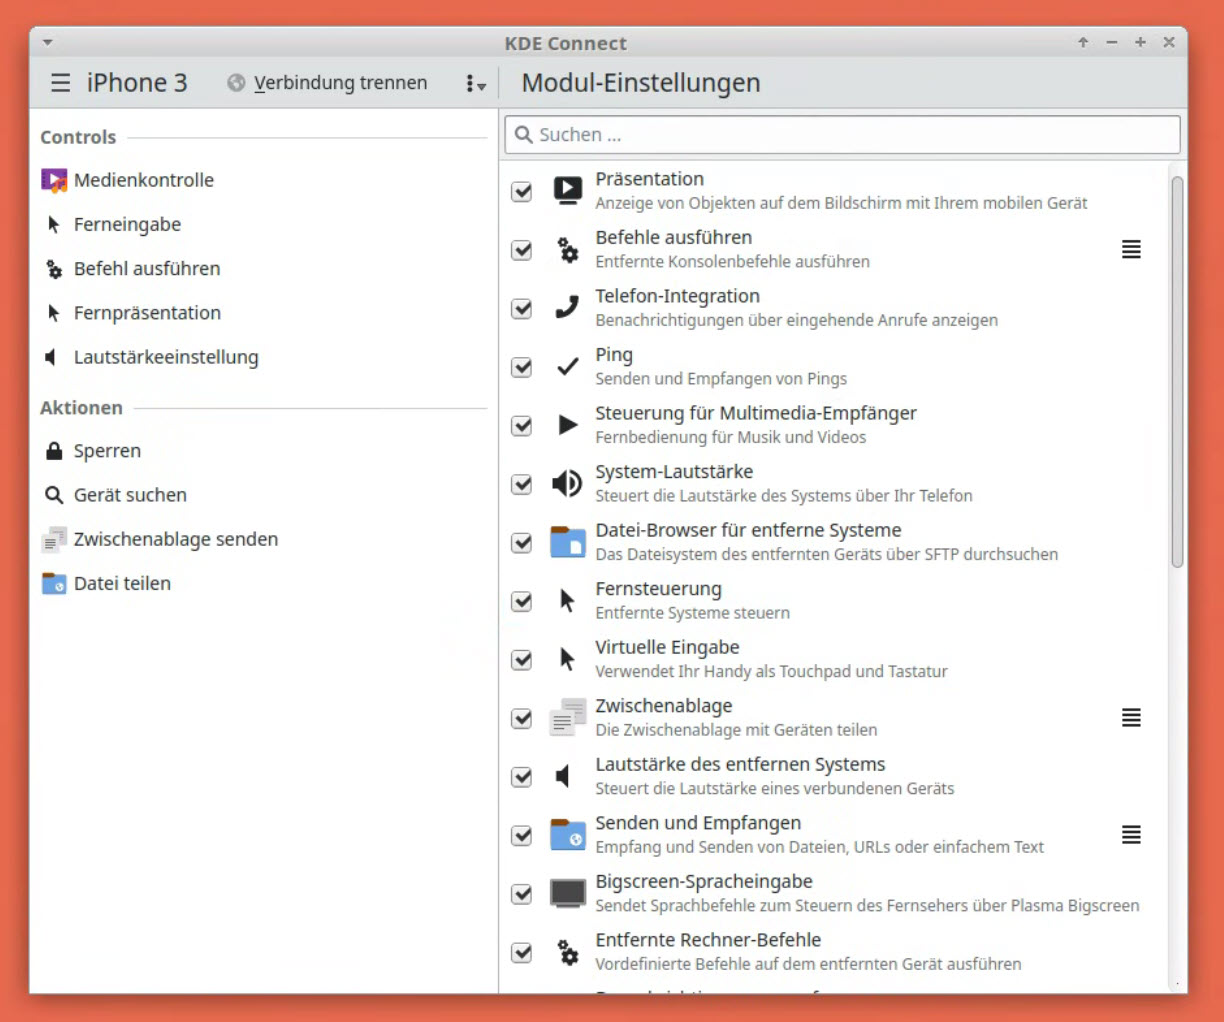The image size is (1224, 1022).
Task: Open the hamburger menu beside iPhone 3
Action: pyautogui.click(x=61, y=83)
